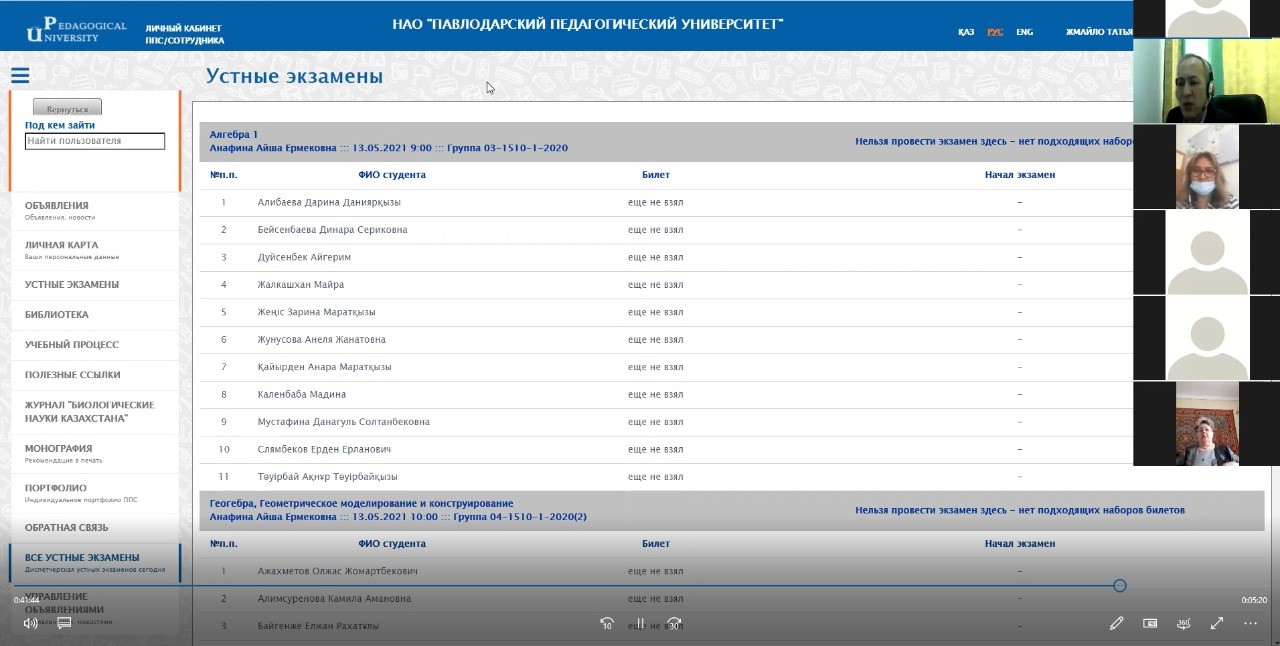Select student Төуірбай Ақнұр Төуірбайқызы
The height and width of the screenshot is (646, 1280).
click(x=327, y=477)
